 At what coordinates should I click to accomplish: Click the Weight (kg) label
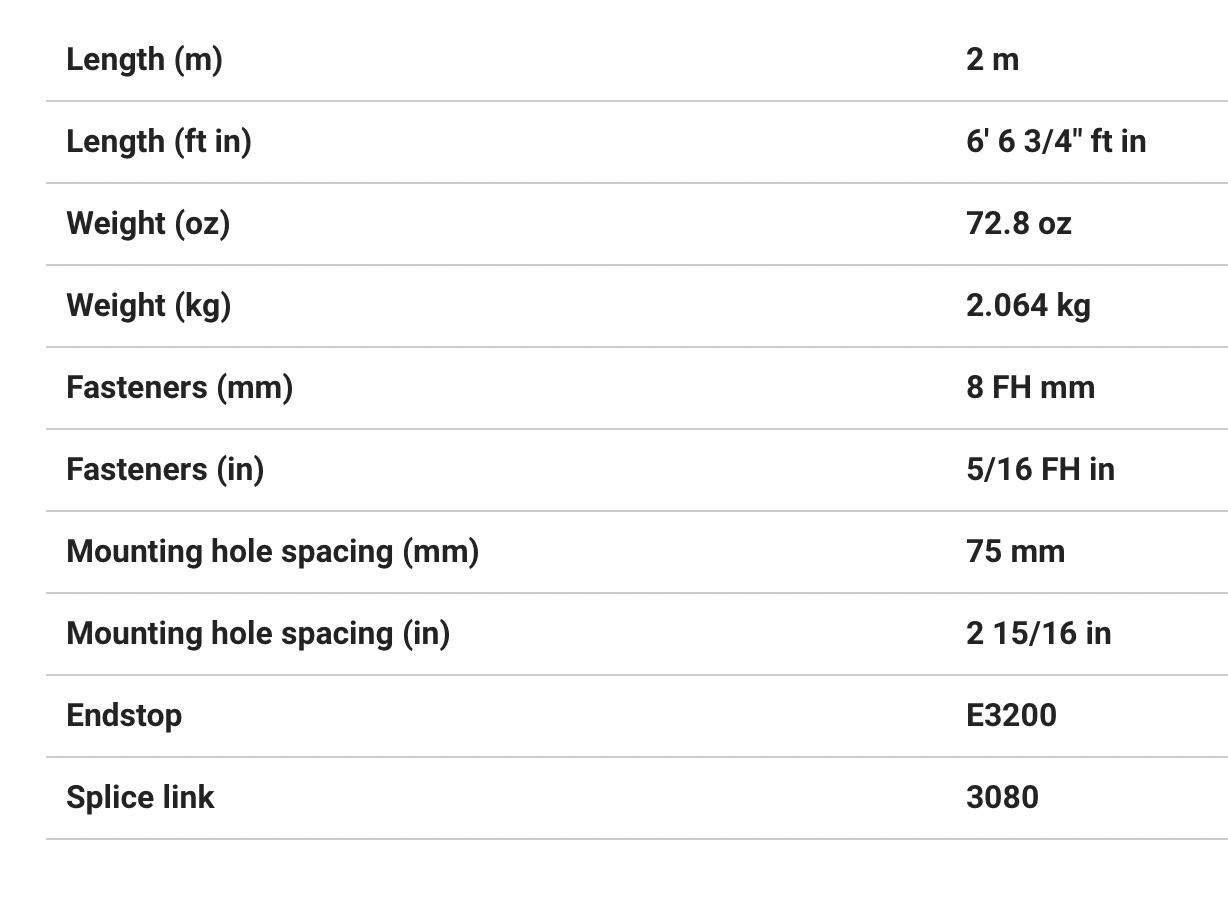(148, 306)
